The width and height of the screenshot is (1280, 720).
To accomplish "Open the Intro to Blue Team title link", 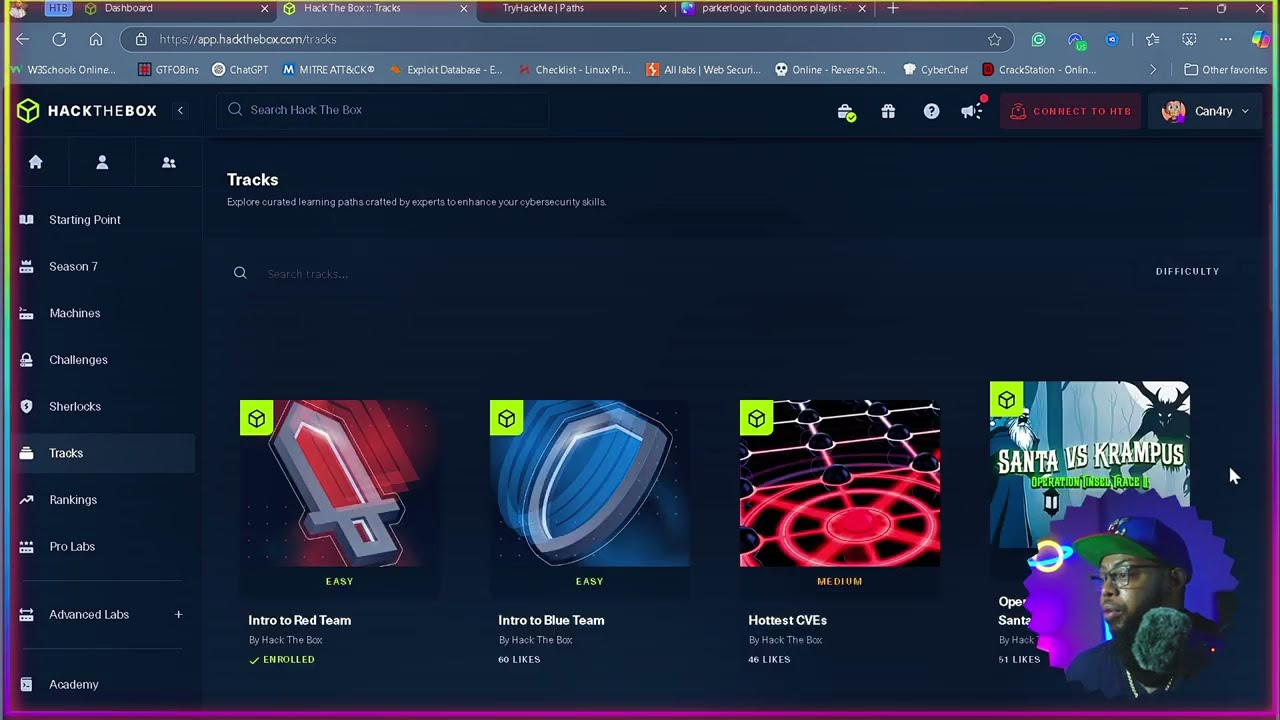I will pos(551,620).
